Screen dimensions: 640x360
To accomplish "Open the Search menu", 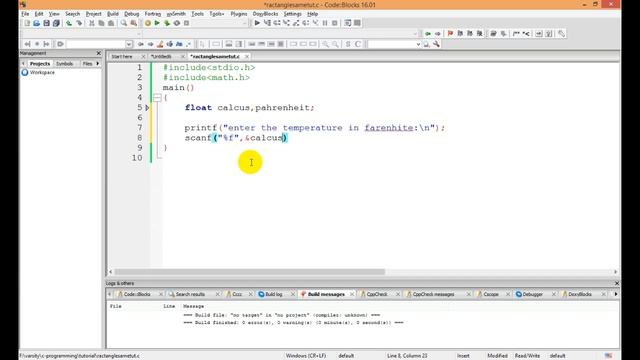I will coord(73,14).
